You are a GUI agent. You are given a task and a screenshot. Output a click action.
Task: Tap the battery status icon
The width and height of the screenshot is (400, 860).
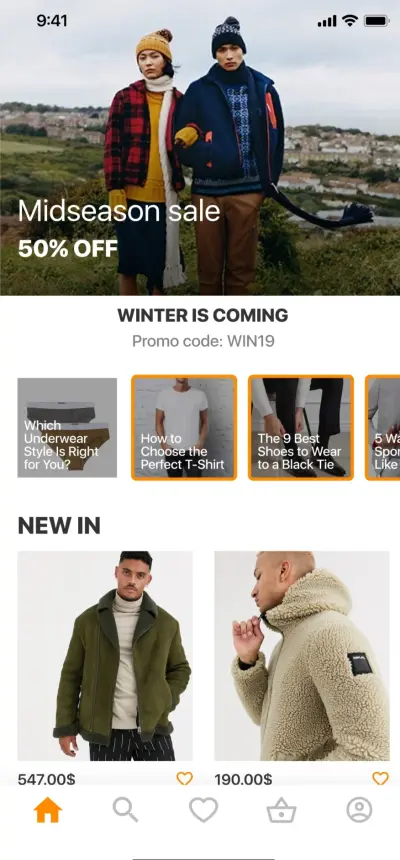[x=376, y=21]
